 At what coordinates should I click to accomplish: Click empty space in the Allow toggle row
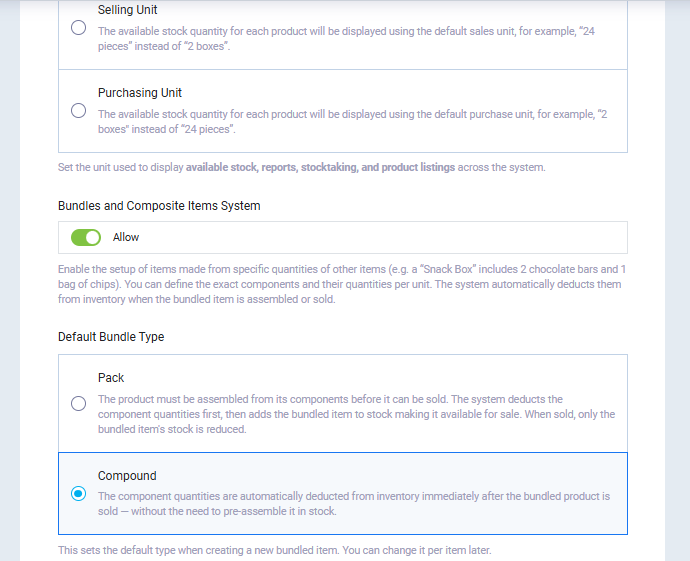coord(400,238)
